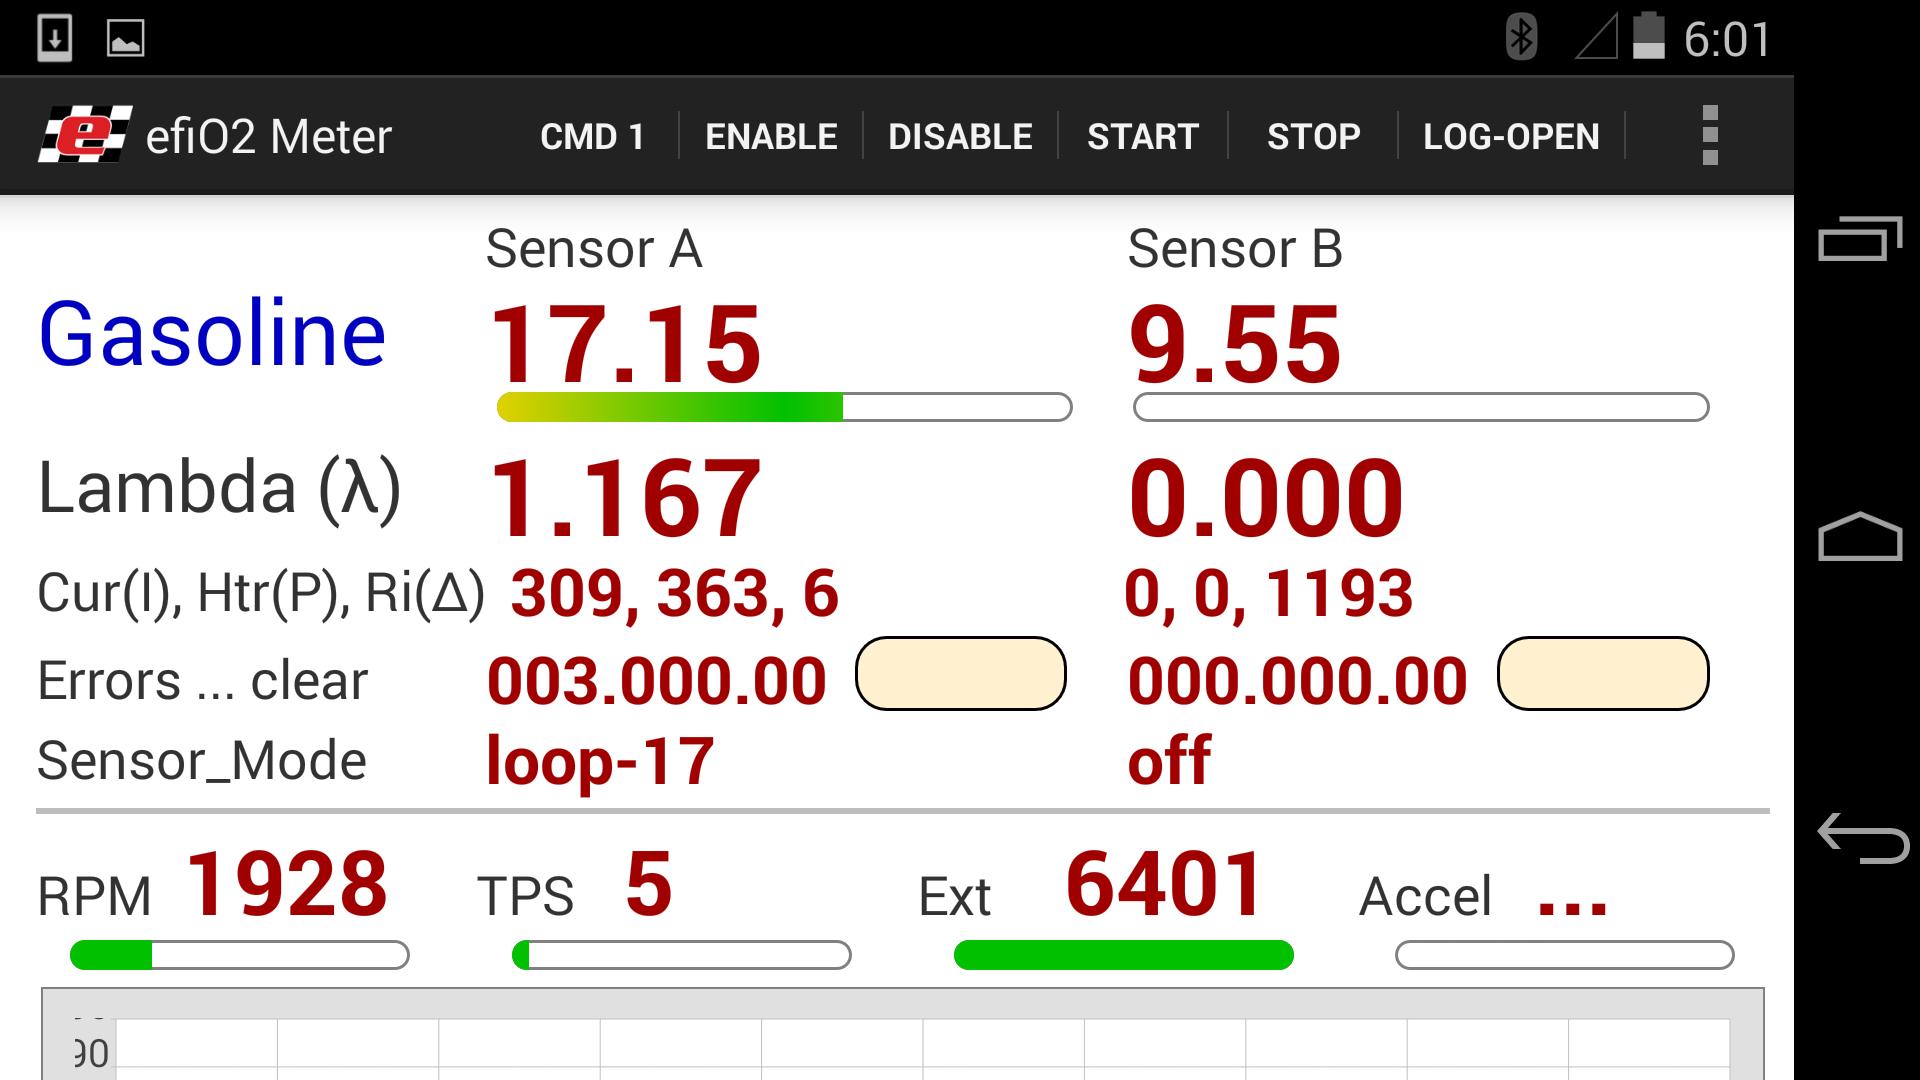Image resolution: width=1920 pixels, height=1080 pixels.
Task: Tap the Android recent apps icon
Action: click(1859, 240)
